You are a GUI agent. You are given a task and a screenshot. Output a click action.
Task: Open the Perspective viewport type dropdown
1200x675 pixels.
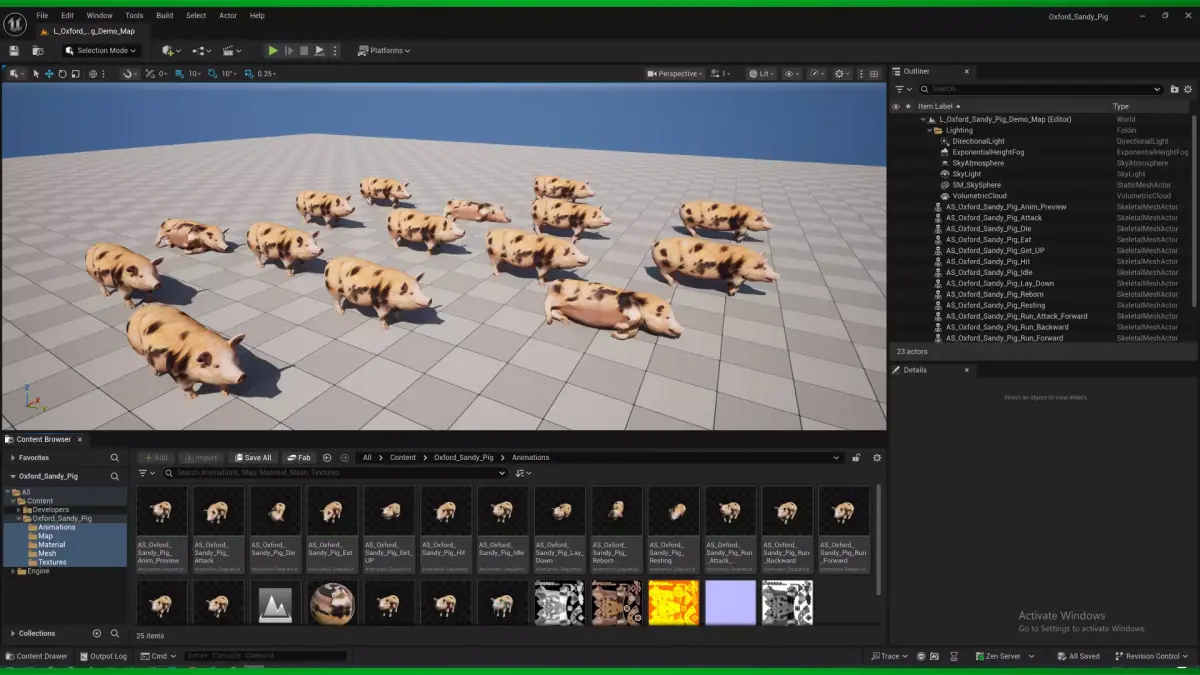pyautogui.click(x=675, y=74)
